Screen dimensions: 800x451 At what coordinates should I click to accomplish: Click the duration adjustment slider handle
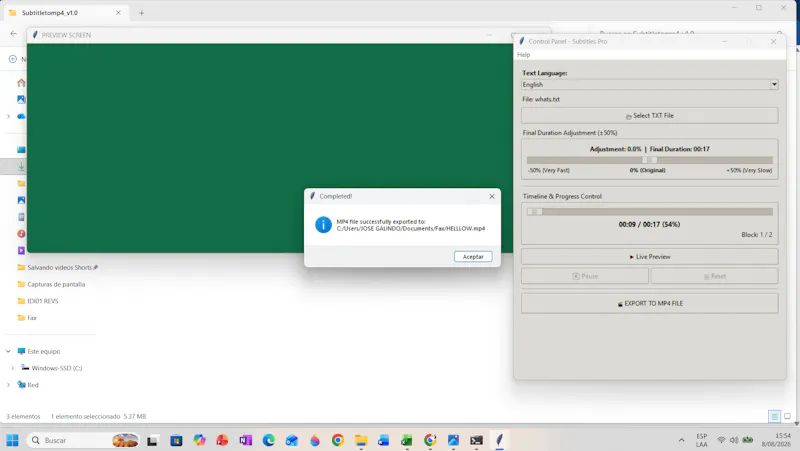tap(649, 160)
